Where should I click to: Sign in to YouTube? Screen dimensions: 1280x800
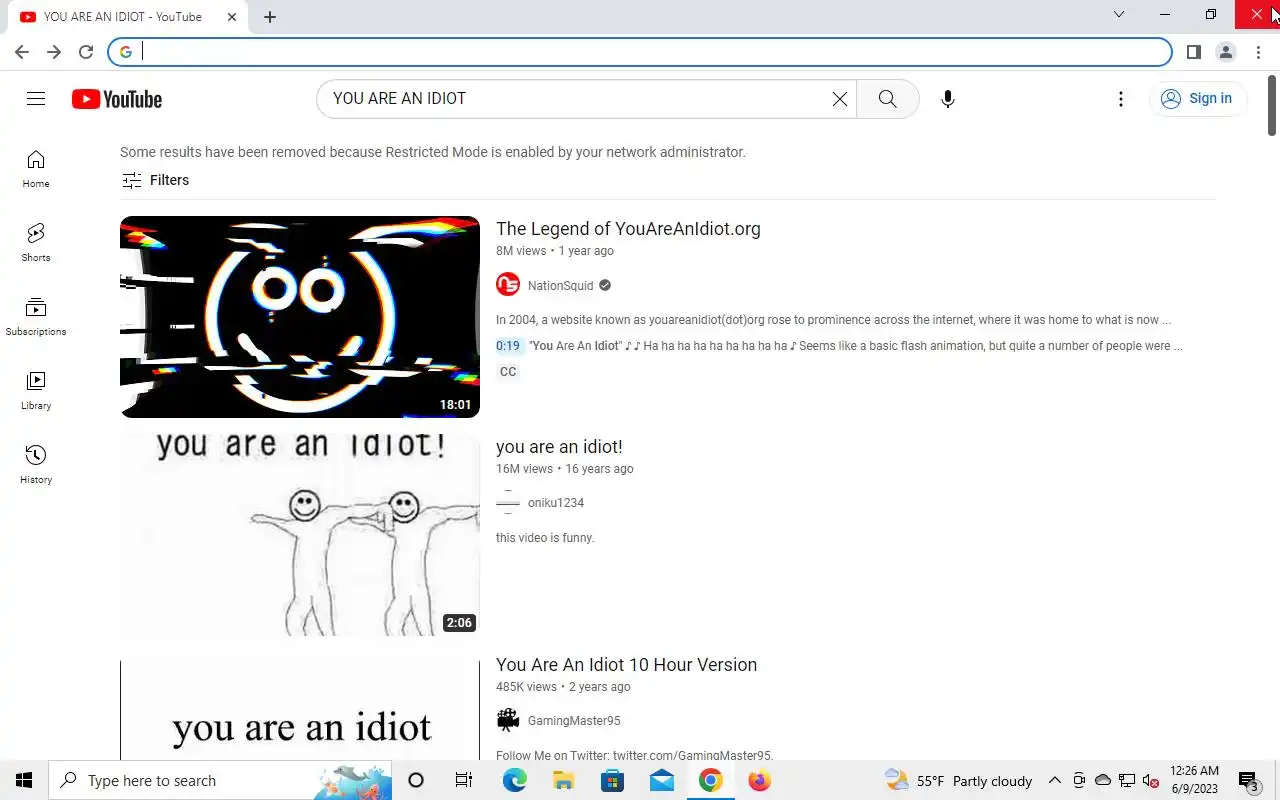1197,99
